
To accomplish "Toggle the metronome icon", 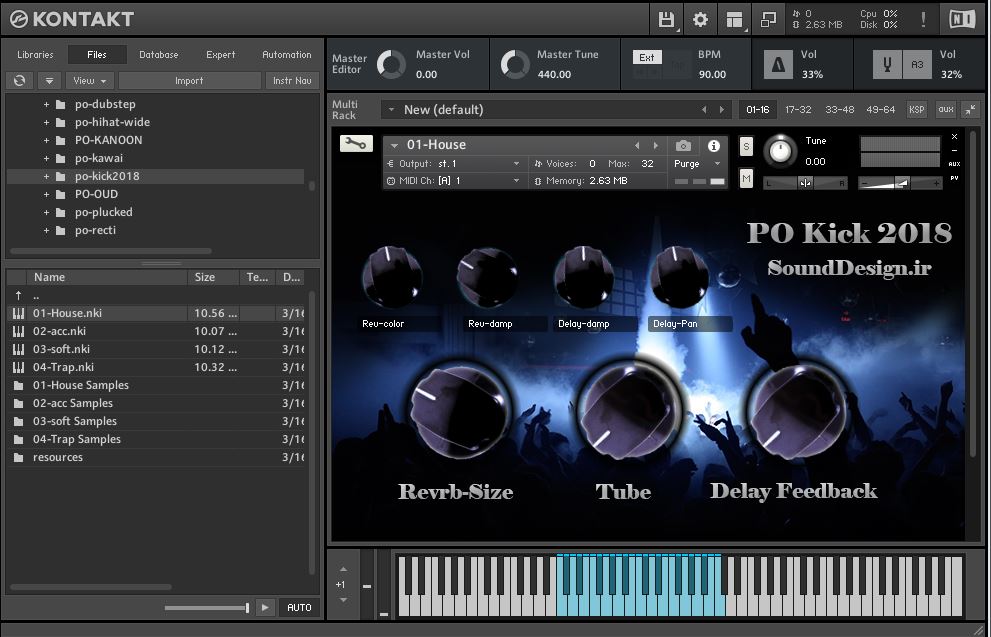I will [778, 64].
